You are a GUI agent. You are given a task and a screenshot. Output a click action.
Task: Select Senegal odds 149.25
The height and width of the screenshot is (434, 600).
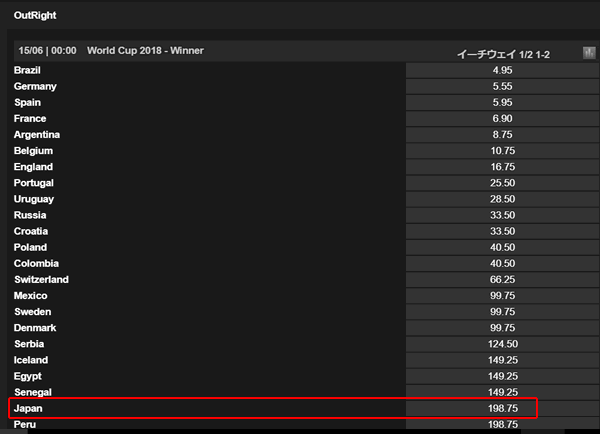502,392
